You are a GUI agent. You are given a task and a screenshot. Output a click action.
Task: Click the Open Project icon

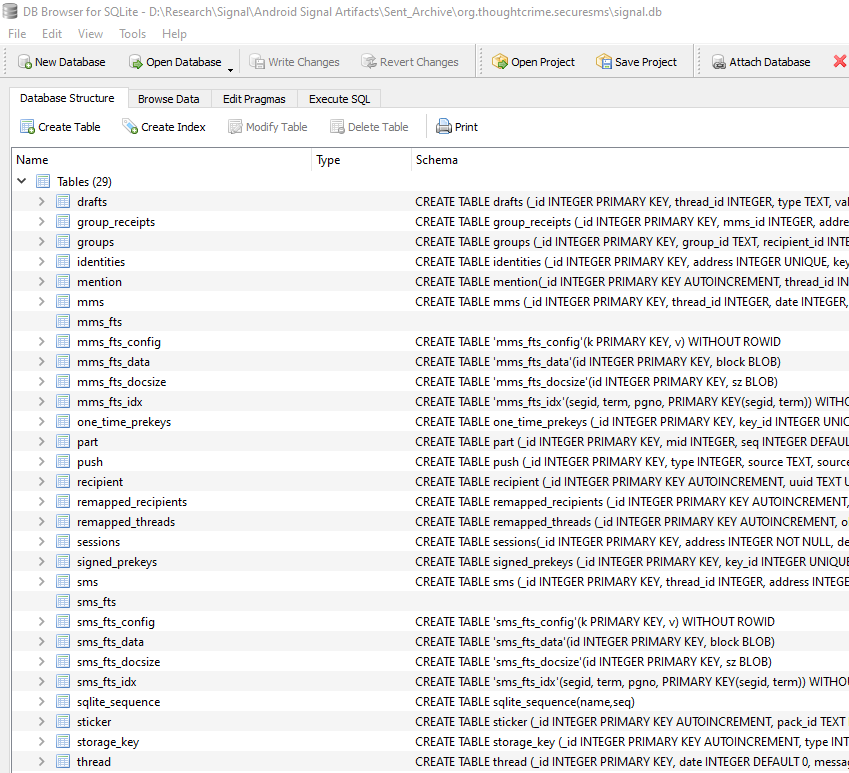point(500,62)
